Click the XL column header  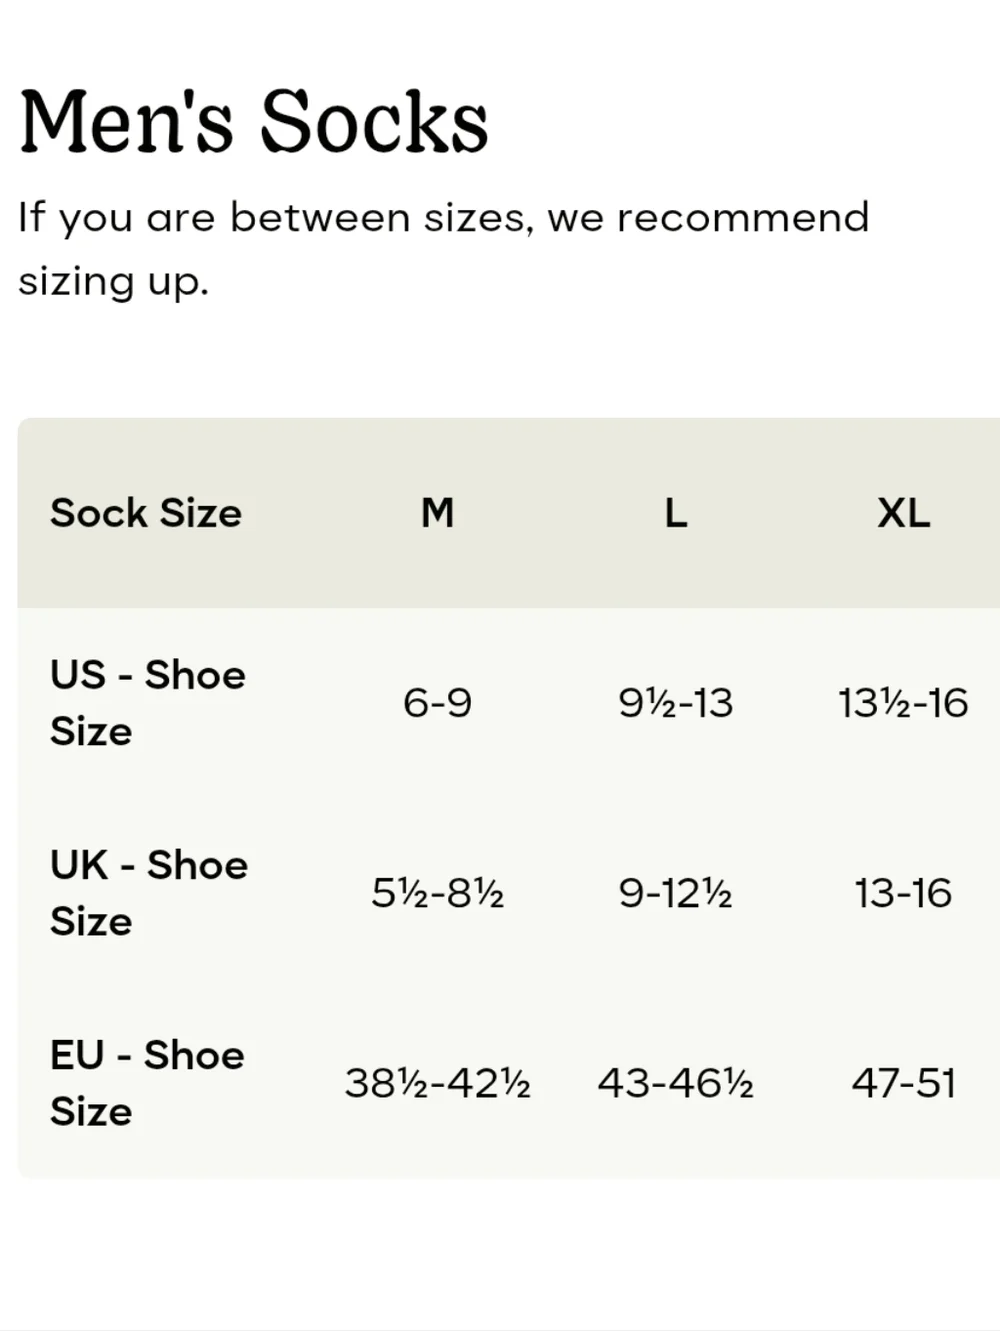[x=903, y=513]
